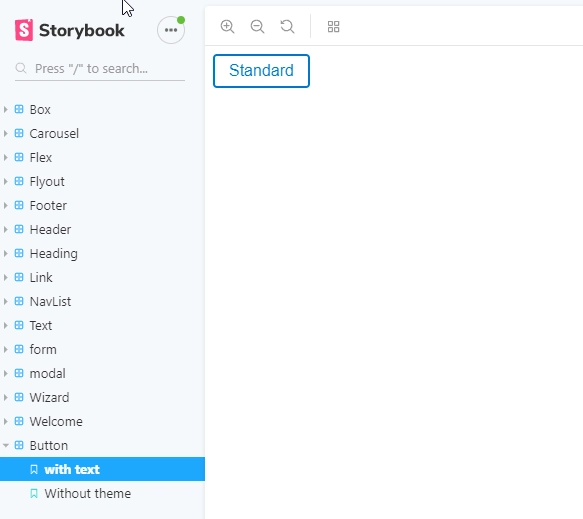The height and width of the screenshot is (519, 583).
Task: Open the 'Without theme' story
Action: [102, 493]
